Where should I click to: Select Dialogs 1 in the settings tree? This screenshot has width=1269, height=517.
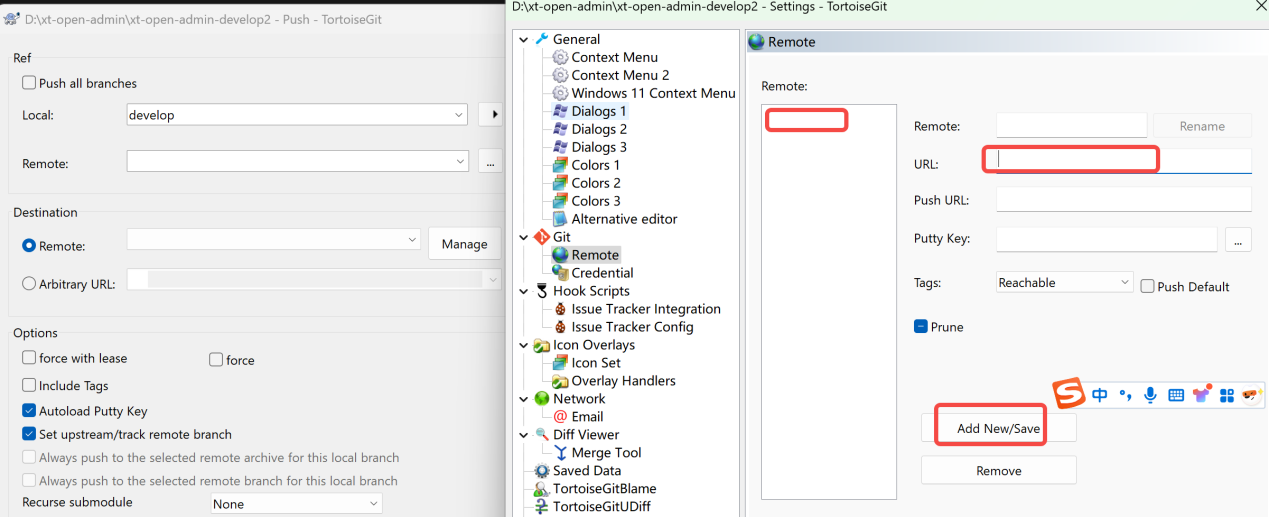coord(599,111)
